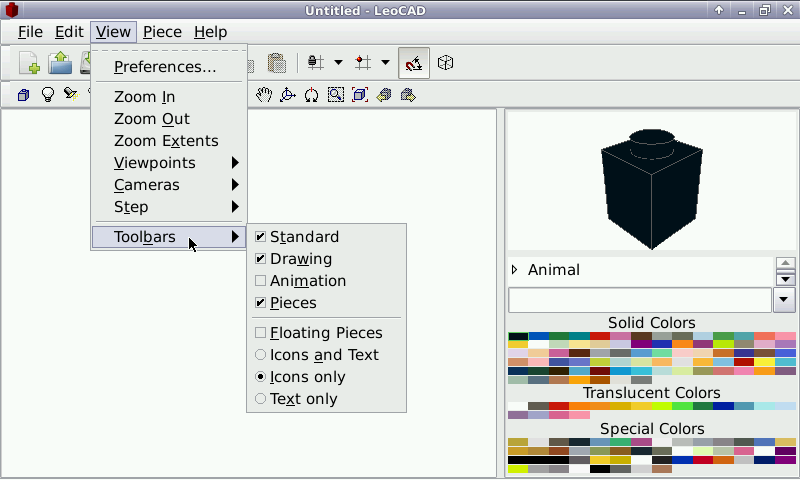800x480 pixels.
Task: Enable the Floating Pieces checkbox
Action: tap(260, 333)
